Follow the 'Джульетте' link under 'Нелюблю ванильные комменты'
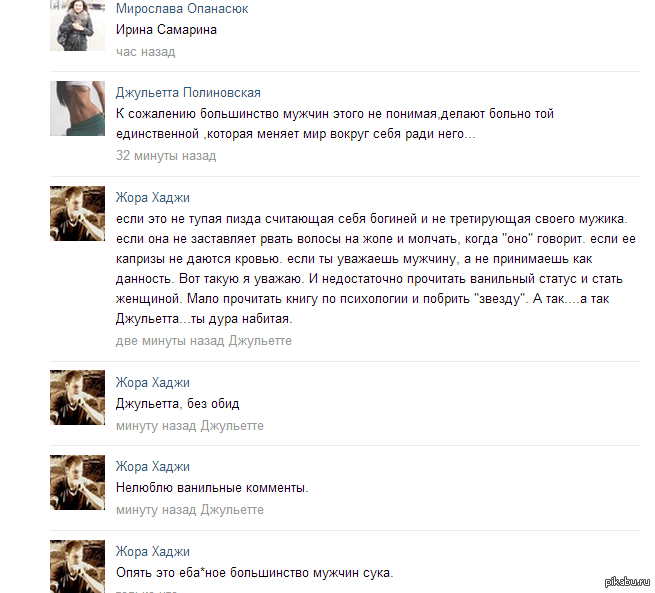 [232, 510]
